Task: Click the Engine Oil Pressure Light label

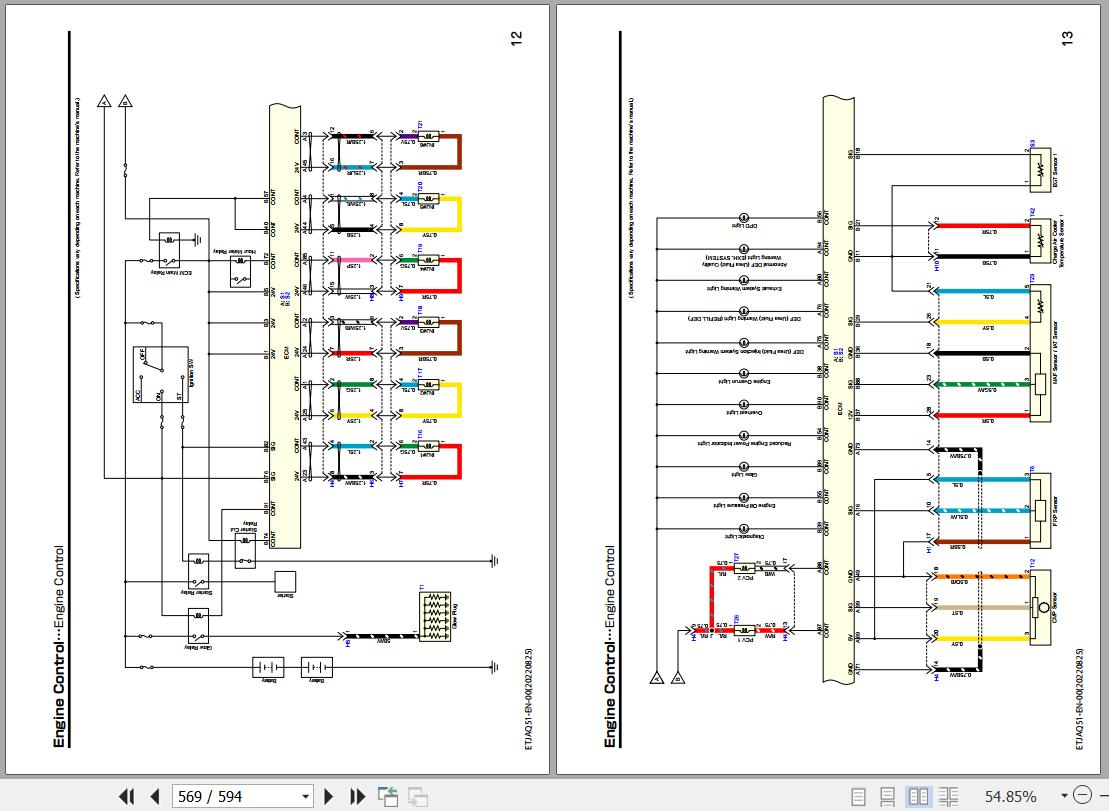Action: 745,506
